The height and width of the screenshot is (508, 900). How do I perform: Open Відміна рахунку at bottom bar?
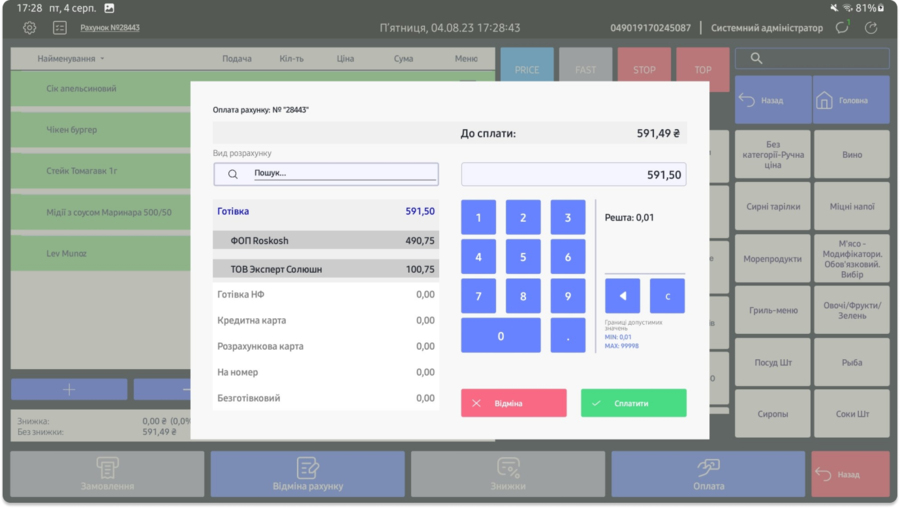[x=308, y=473]
